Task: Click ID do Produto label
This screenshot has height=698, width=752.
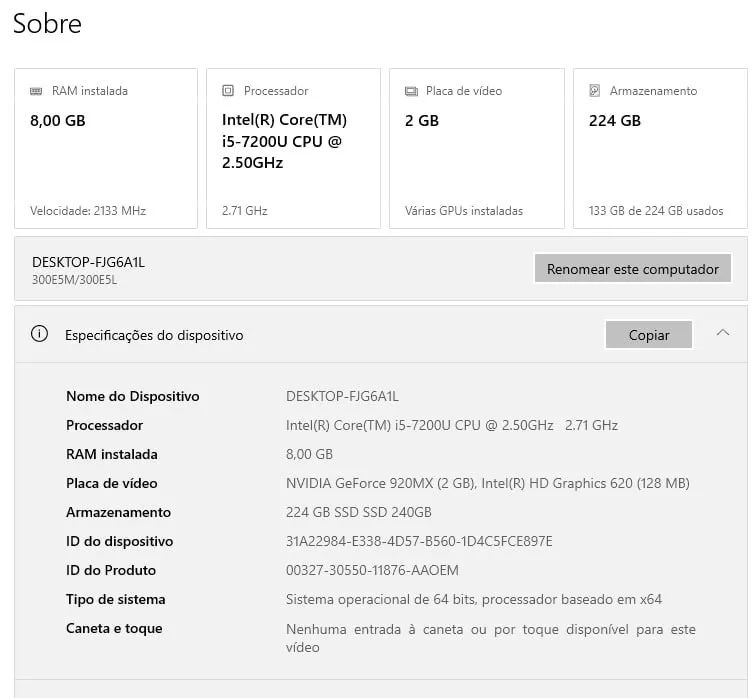Action: [111, 570]
